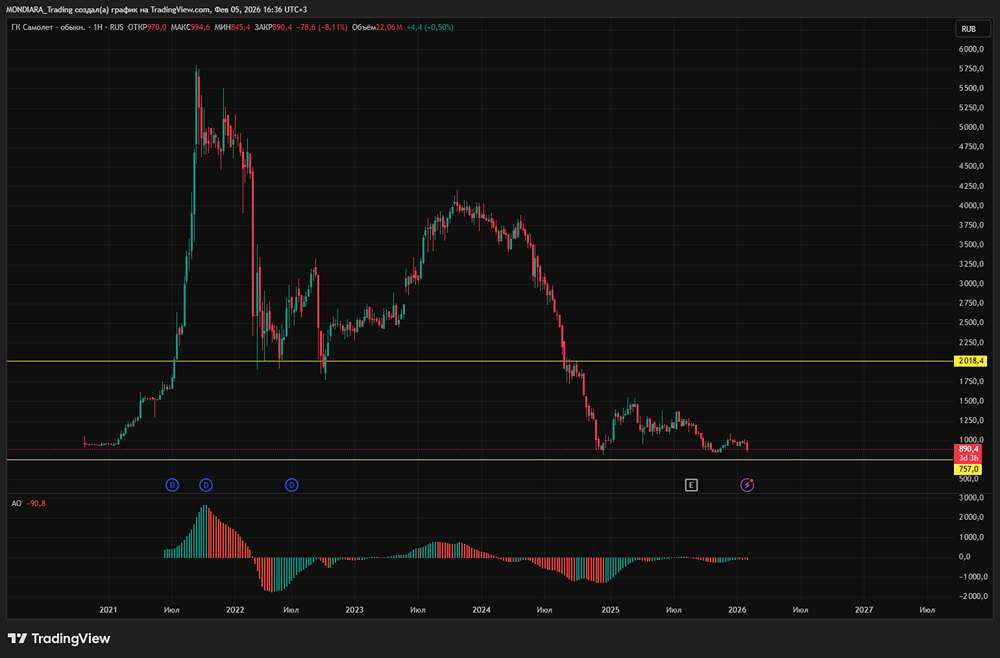
Task: Click the purple lightning event icon
Action: [x=747, y=485]
